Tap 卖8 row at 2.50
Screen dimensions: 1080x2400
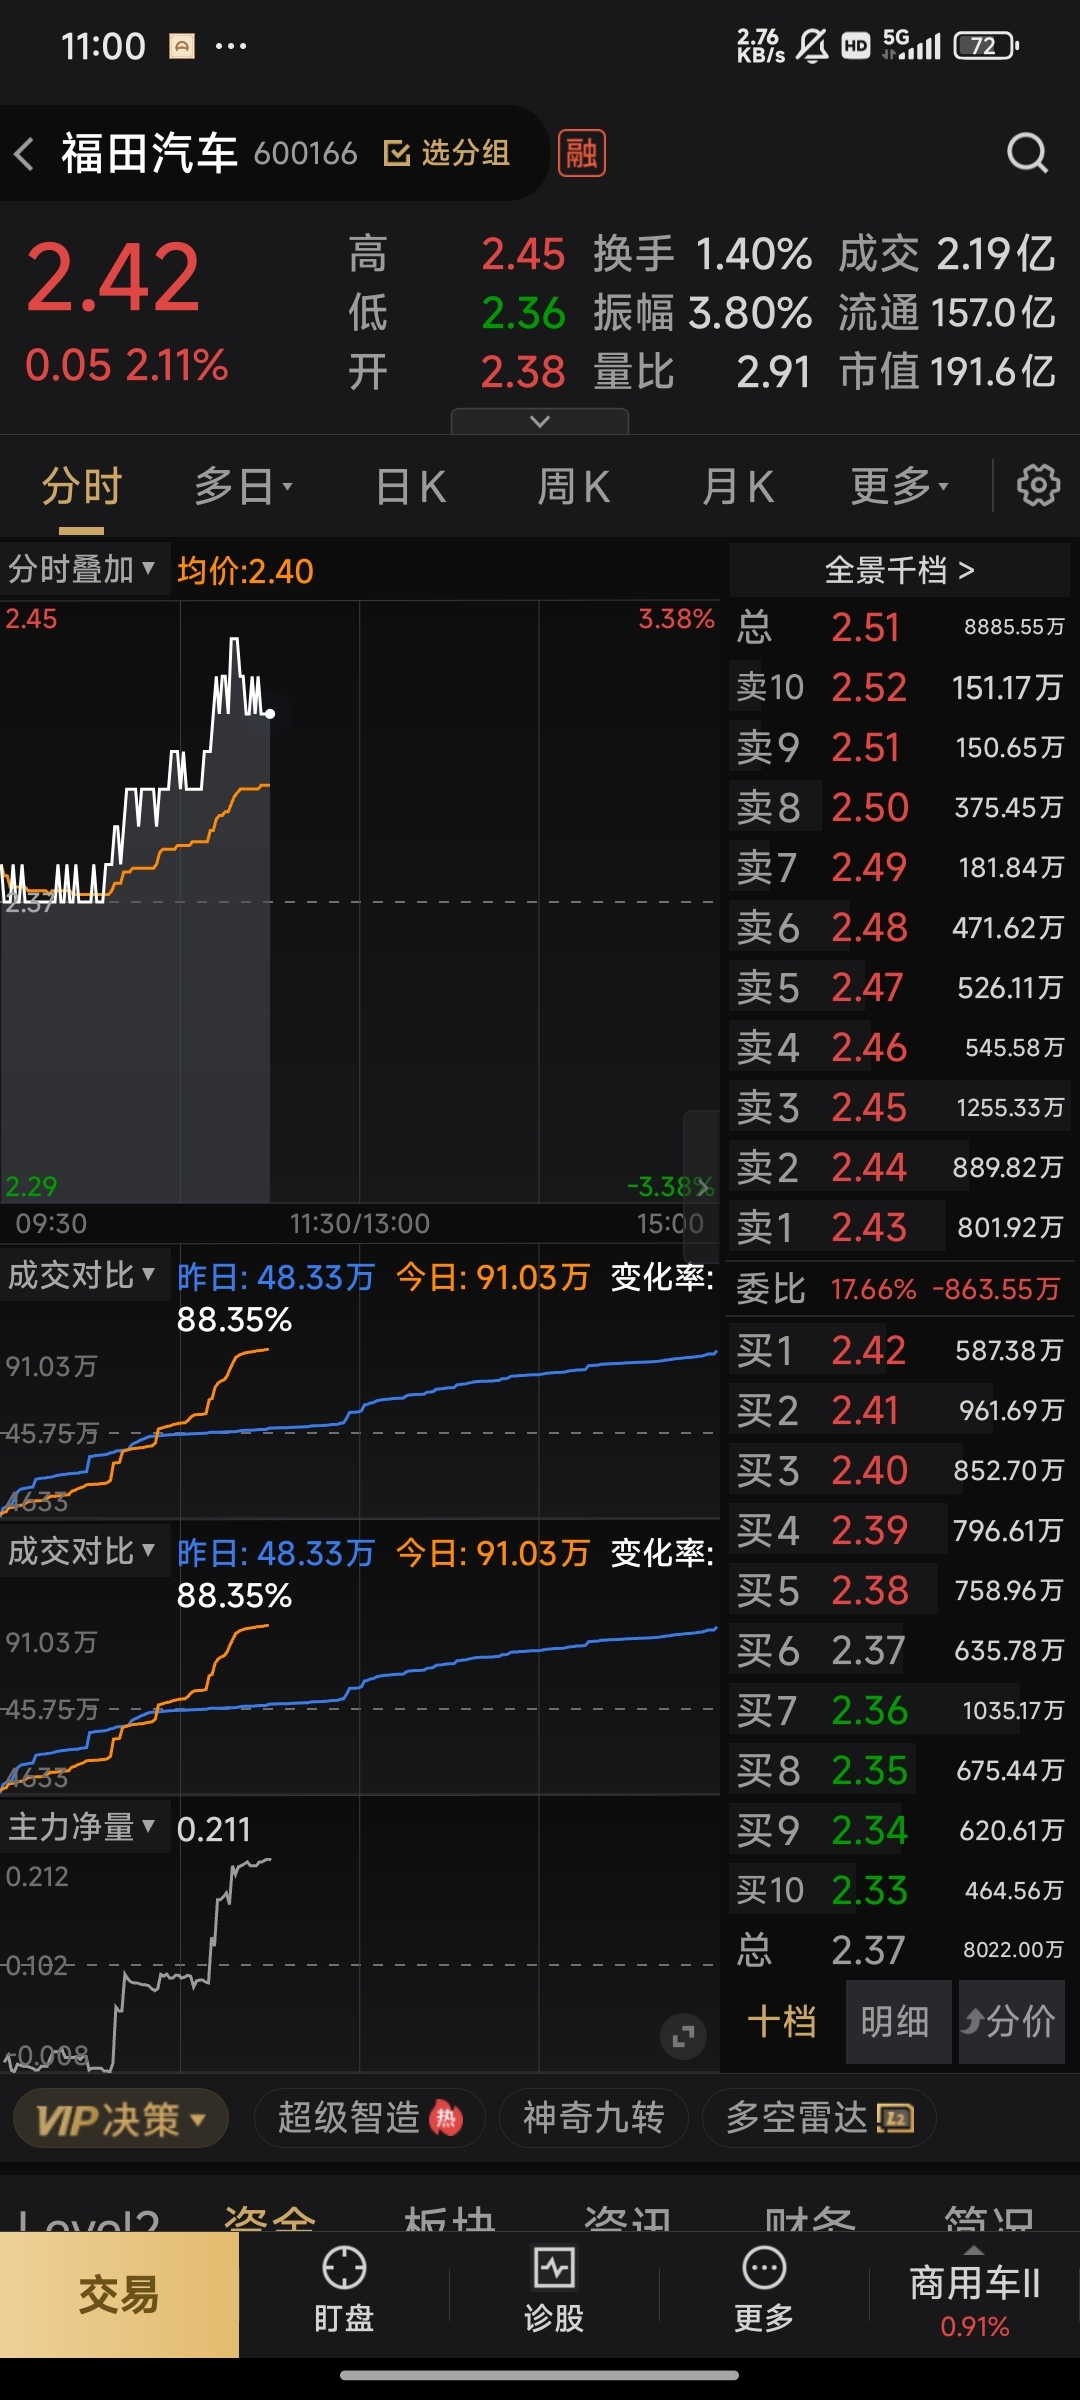[x=900, y=807]
